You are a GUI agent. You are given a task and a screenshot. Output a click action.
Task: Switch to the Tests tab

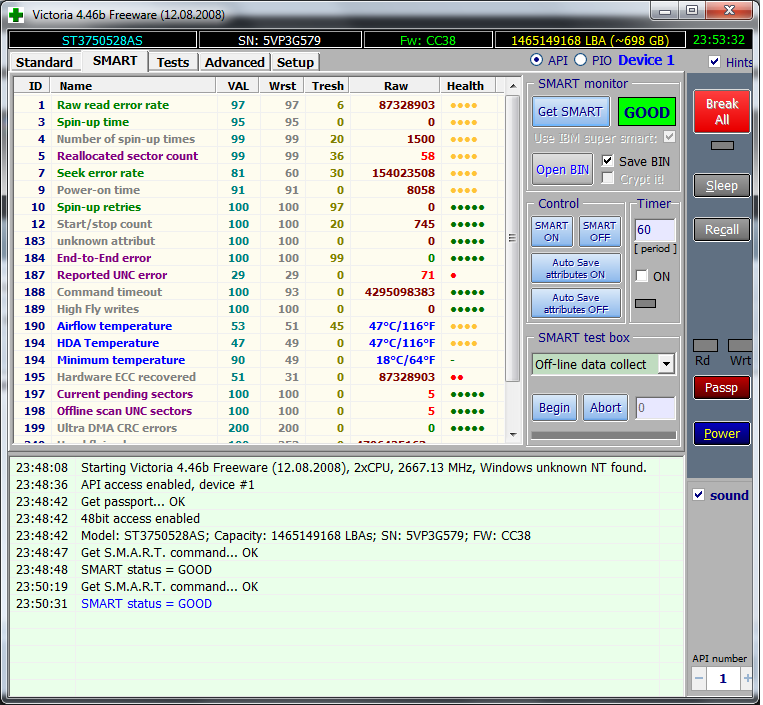pos(173,62)
